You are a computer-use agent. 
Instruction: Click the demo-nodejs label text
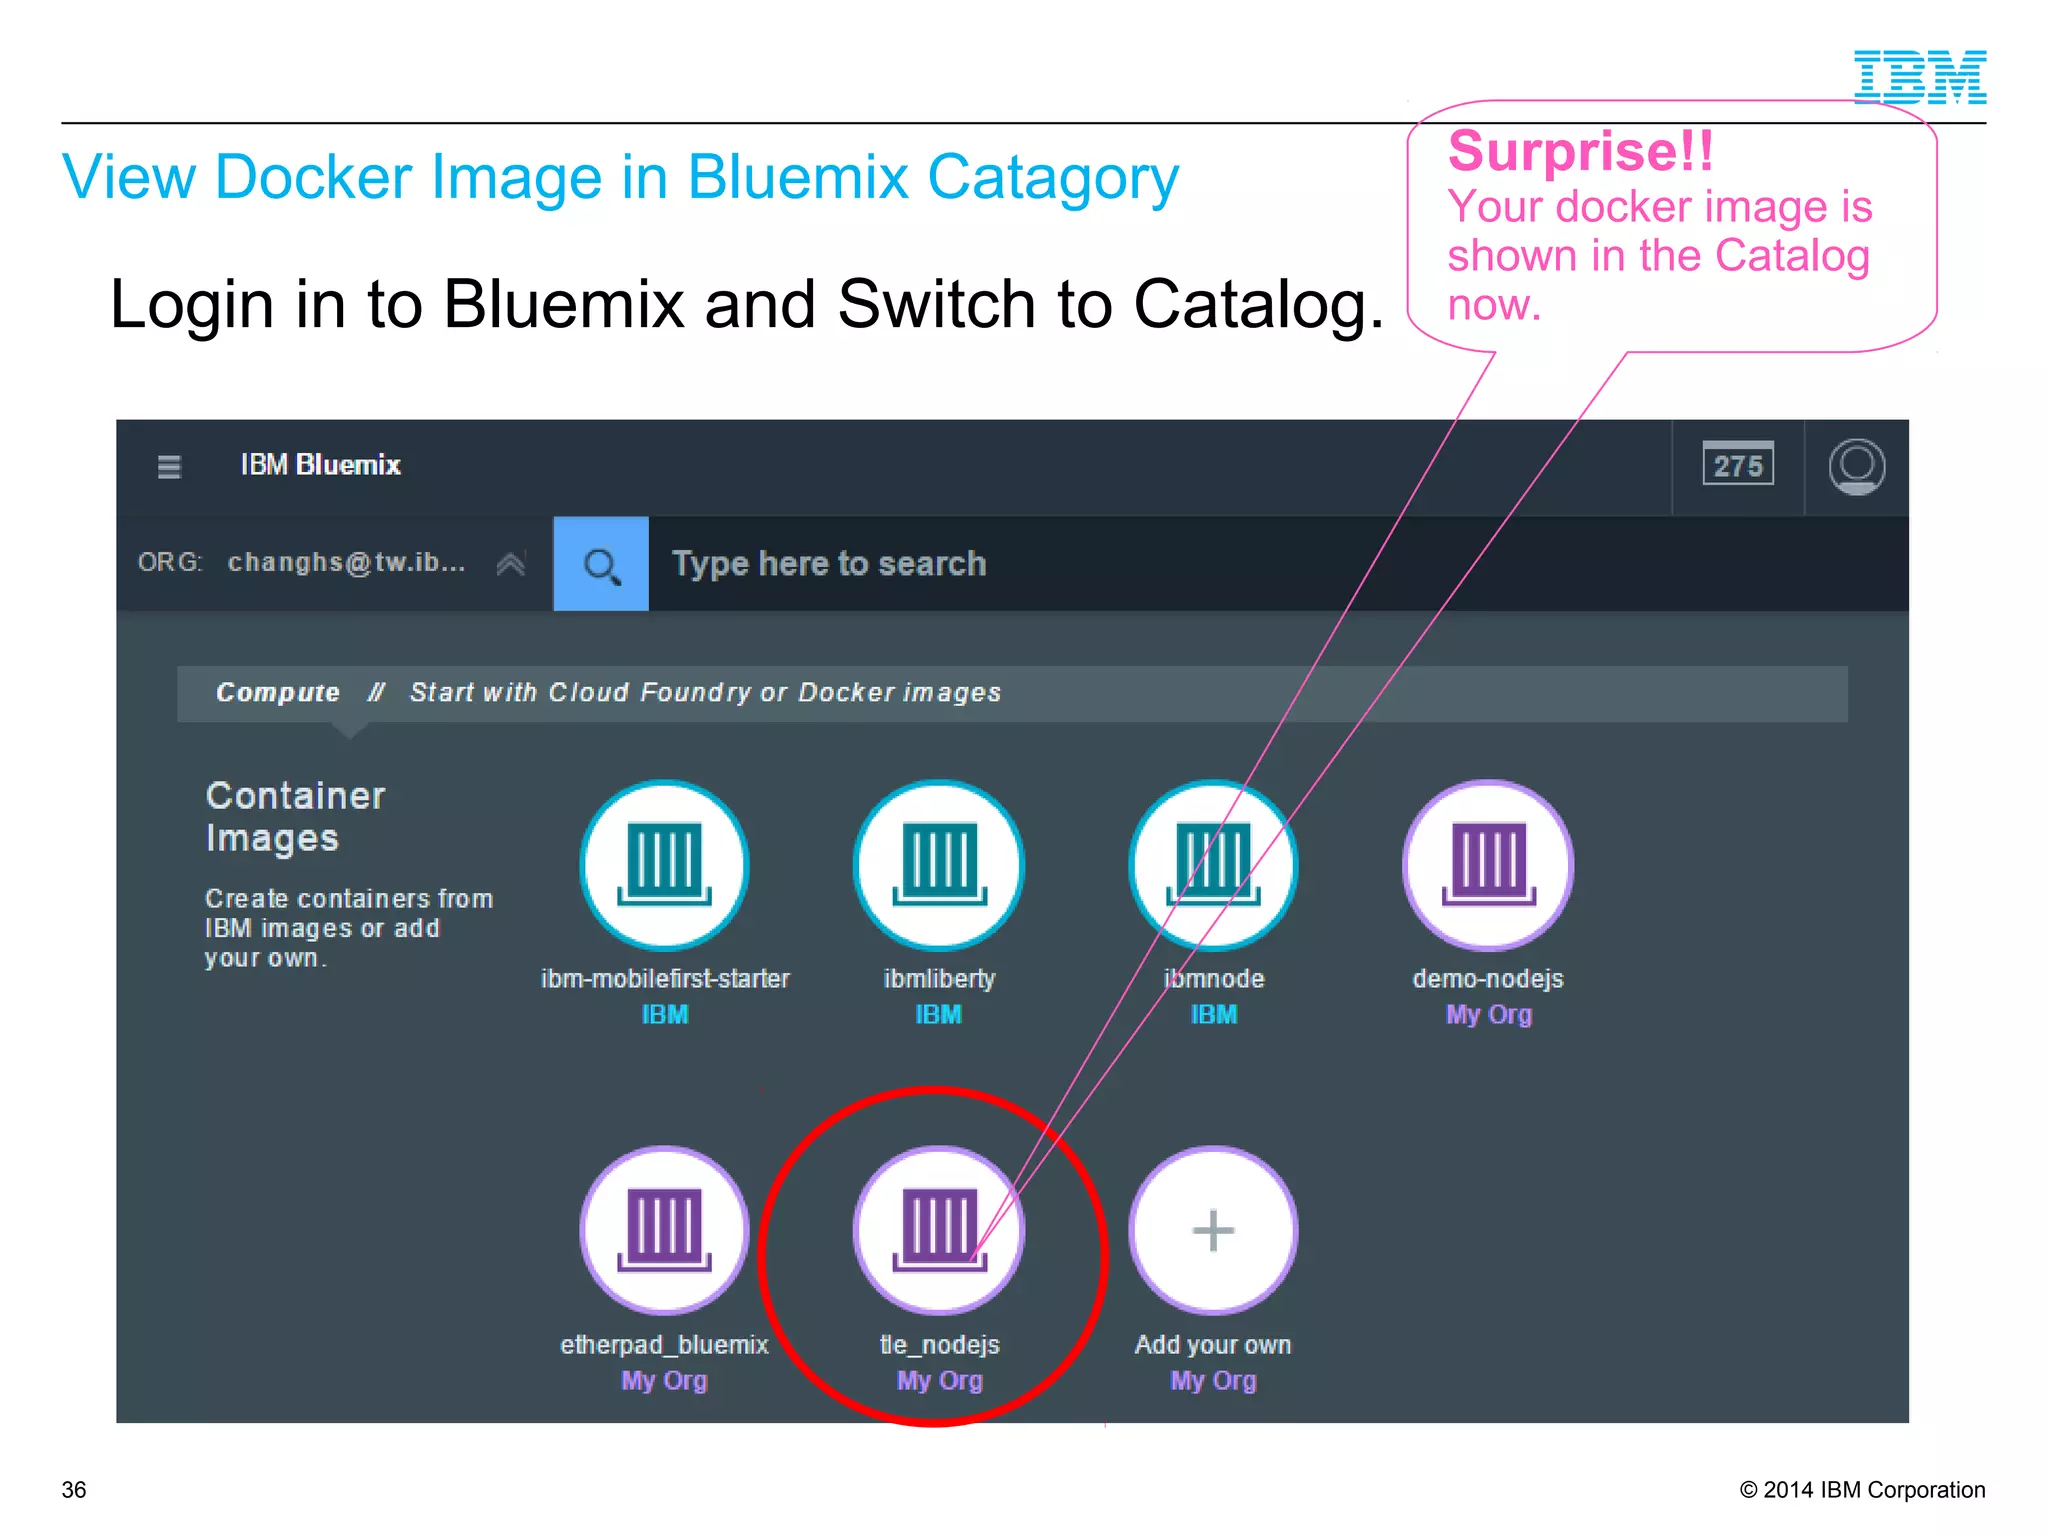click(1488, 979)
